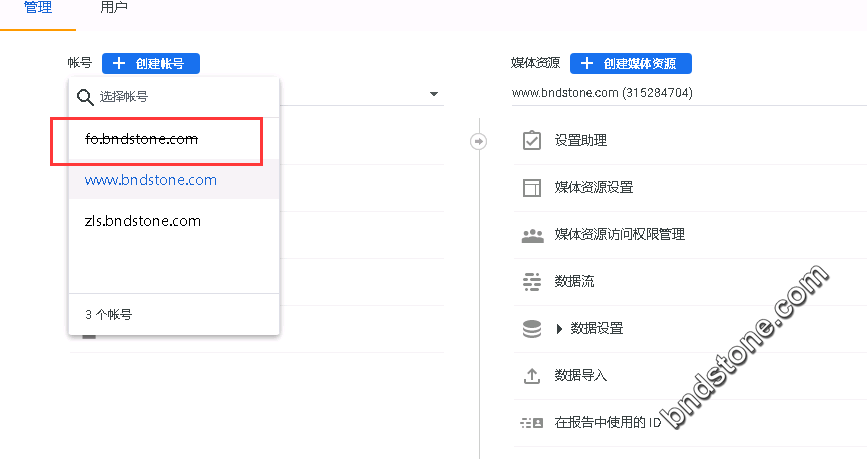Viewport: 867px width, 459px height.
Task: Open the 设置助理 checklist icon
Action: pyautogui.click(x=531, y=140)
